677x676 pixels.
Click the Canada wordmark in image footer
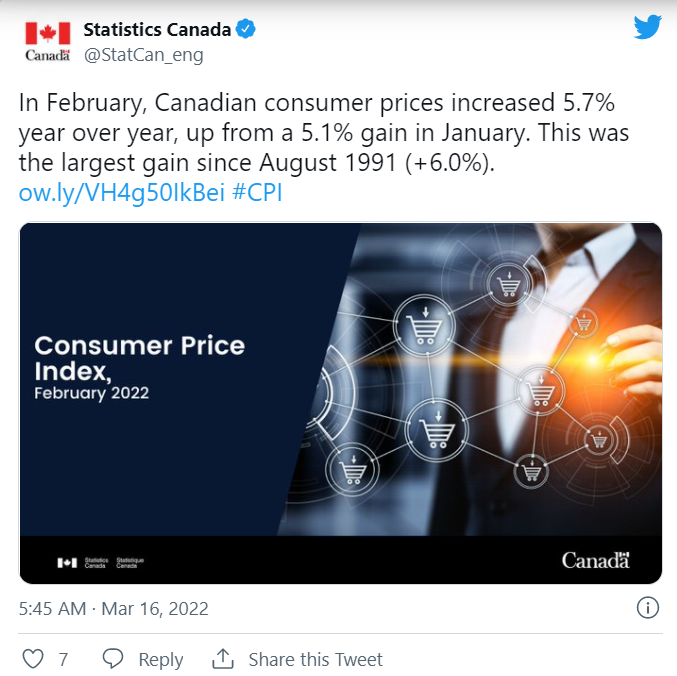(595, 560)
